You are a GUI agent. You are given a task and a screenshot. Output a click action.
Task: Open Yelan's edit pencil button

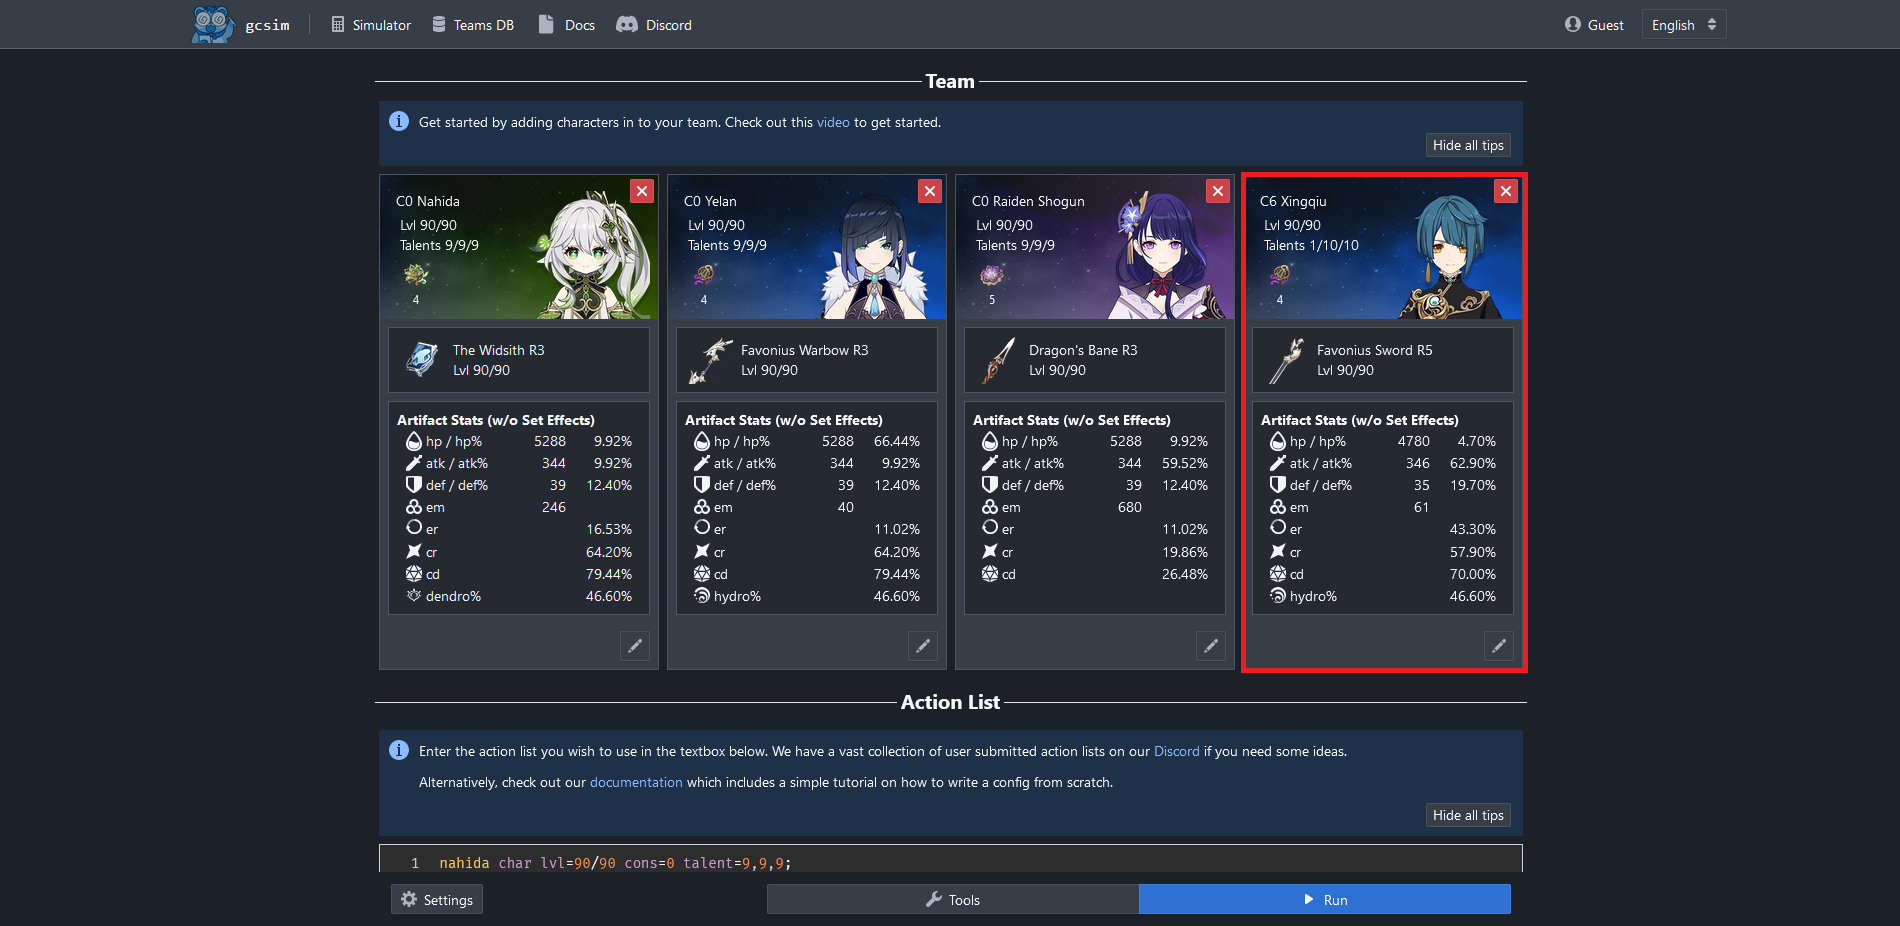(x=923, y=646)
